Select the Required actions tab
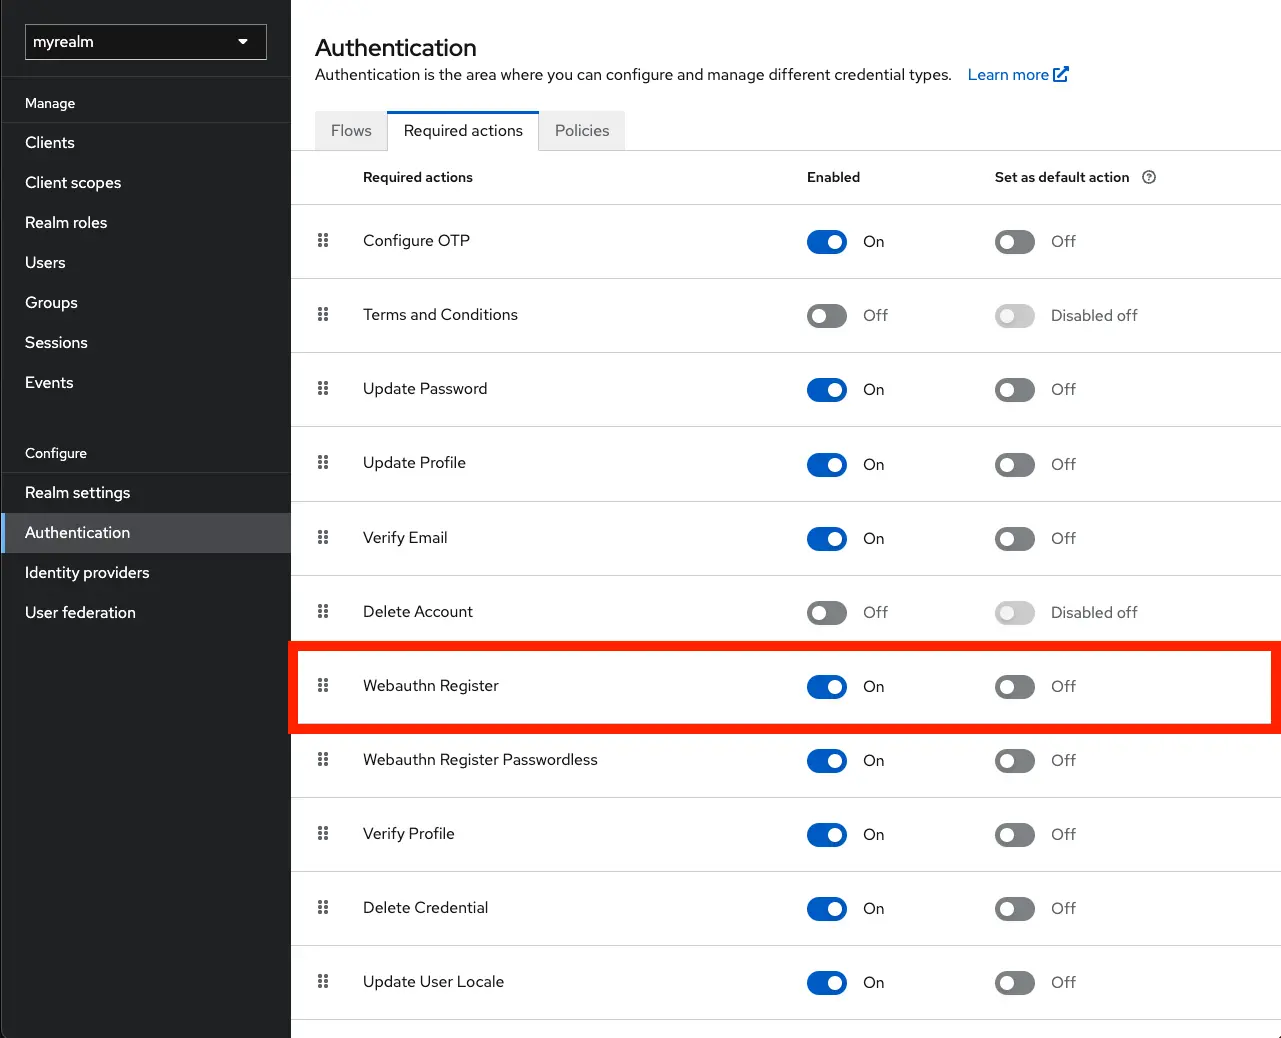 click(x=463, y=131)
